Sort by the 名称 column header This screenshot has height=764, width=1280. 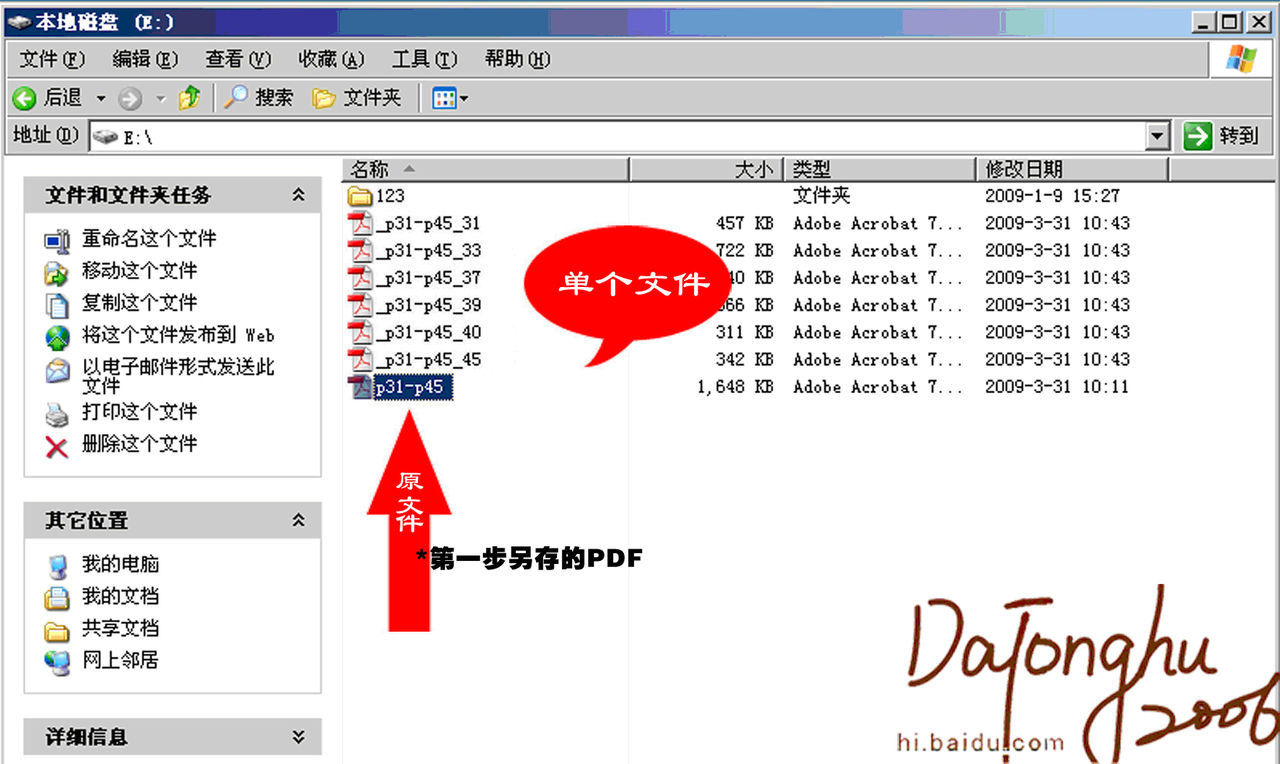pyautogui.click(x=485, y=170)
